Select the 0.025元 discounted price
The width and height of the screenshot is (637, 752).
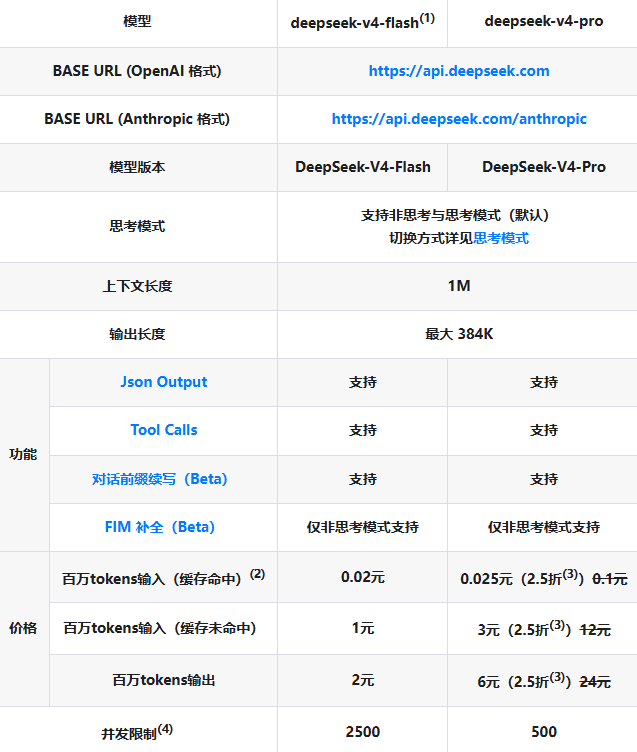tap(486, 579)
